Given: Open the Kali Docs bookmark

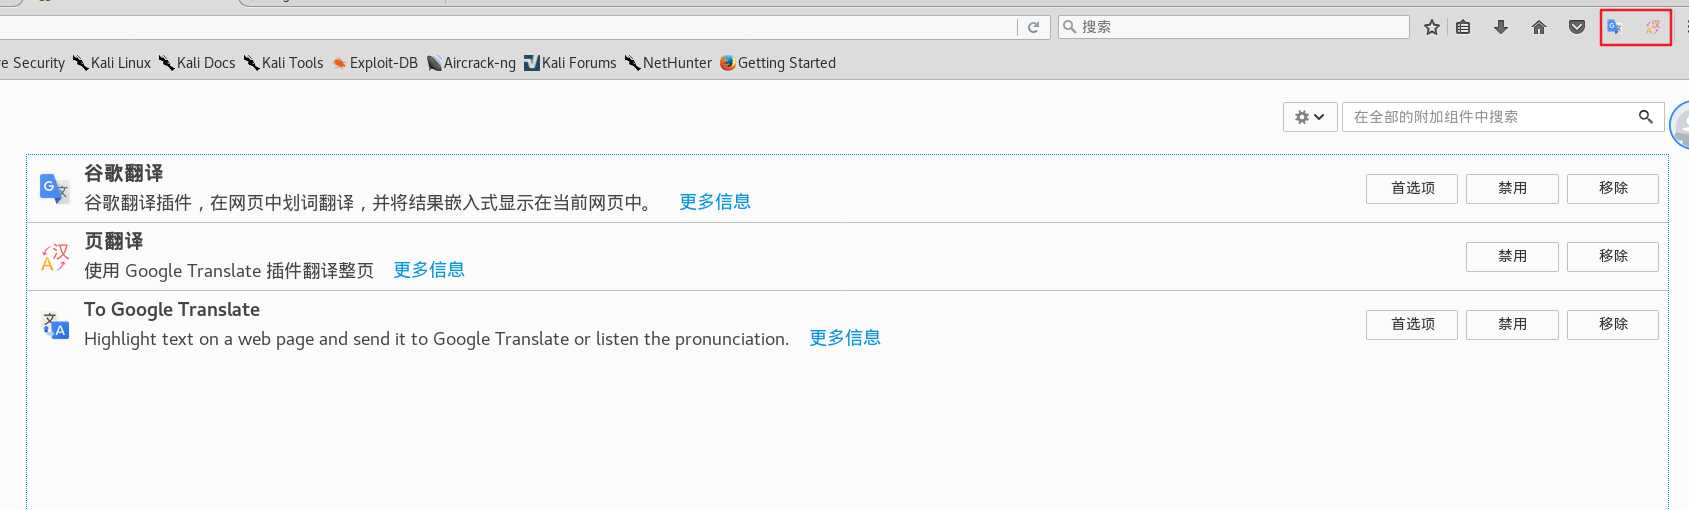Looking at the screenshot, I should [197, 63].
